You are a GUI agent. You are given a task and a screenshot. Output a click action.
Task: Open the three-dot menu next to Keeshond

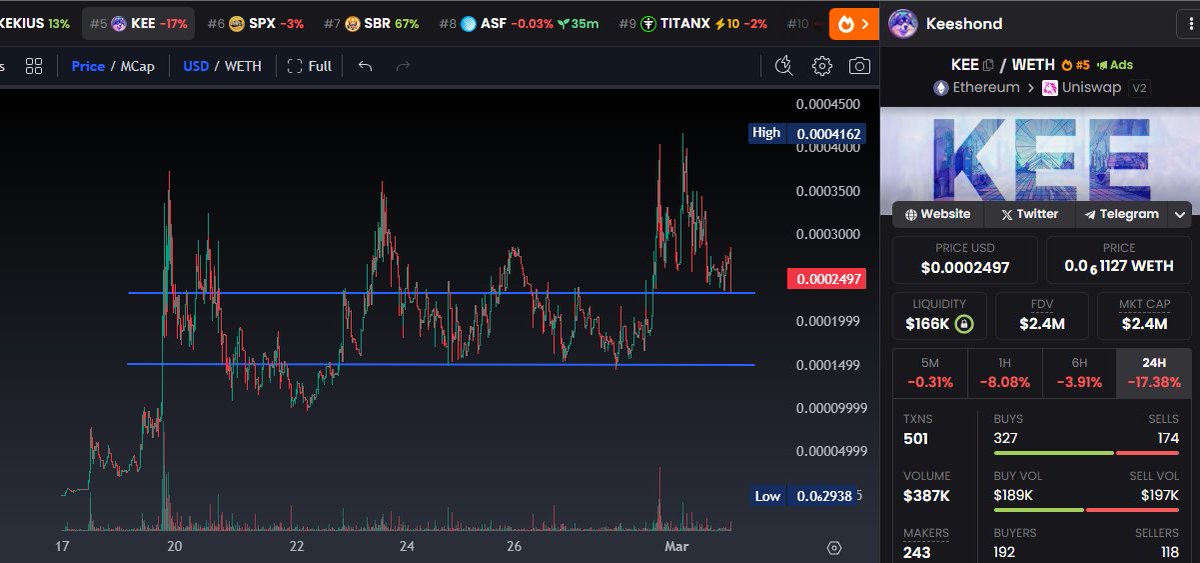click(1190, 23)
